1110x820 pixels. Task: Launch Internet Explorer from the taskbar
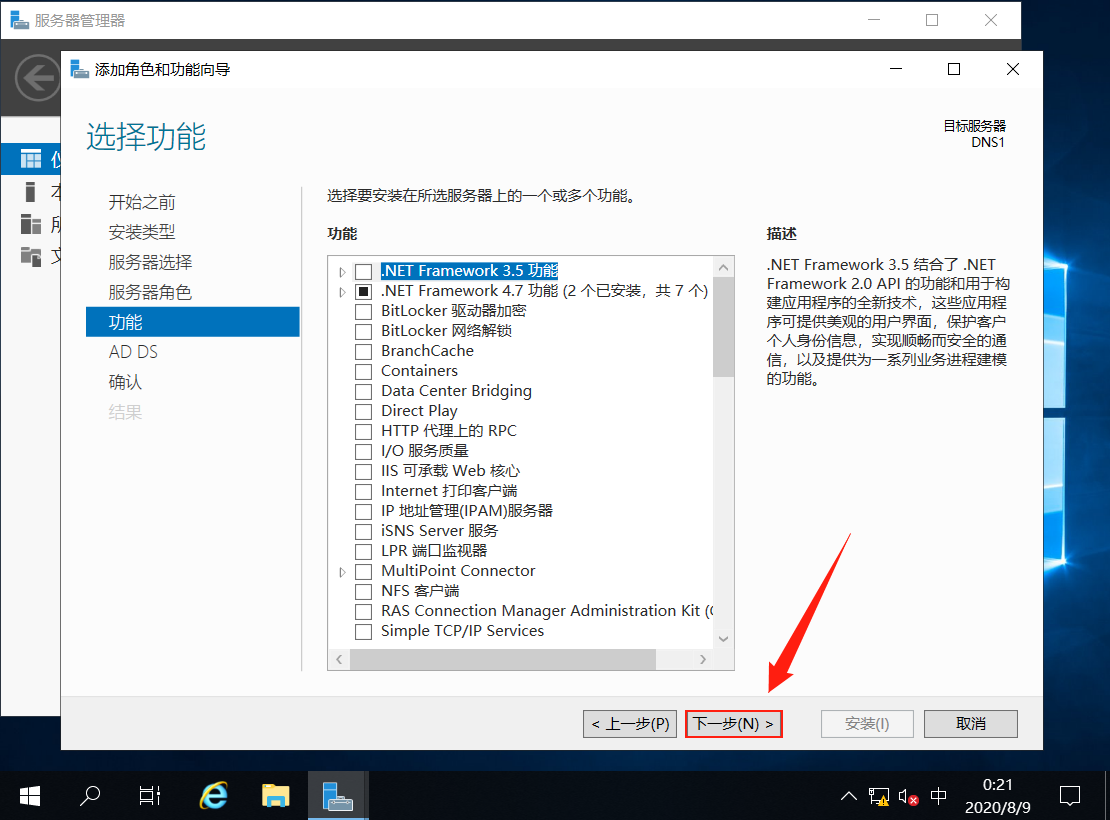coord(213,796)
